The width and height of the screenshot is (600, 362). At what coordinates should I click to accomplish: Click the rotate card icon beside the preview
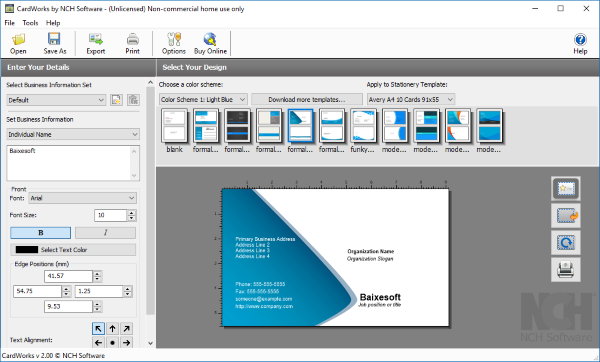point(566,243)
